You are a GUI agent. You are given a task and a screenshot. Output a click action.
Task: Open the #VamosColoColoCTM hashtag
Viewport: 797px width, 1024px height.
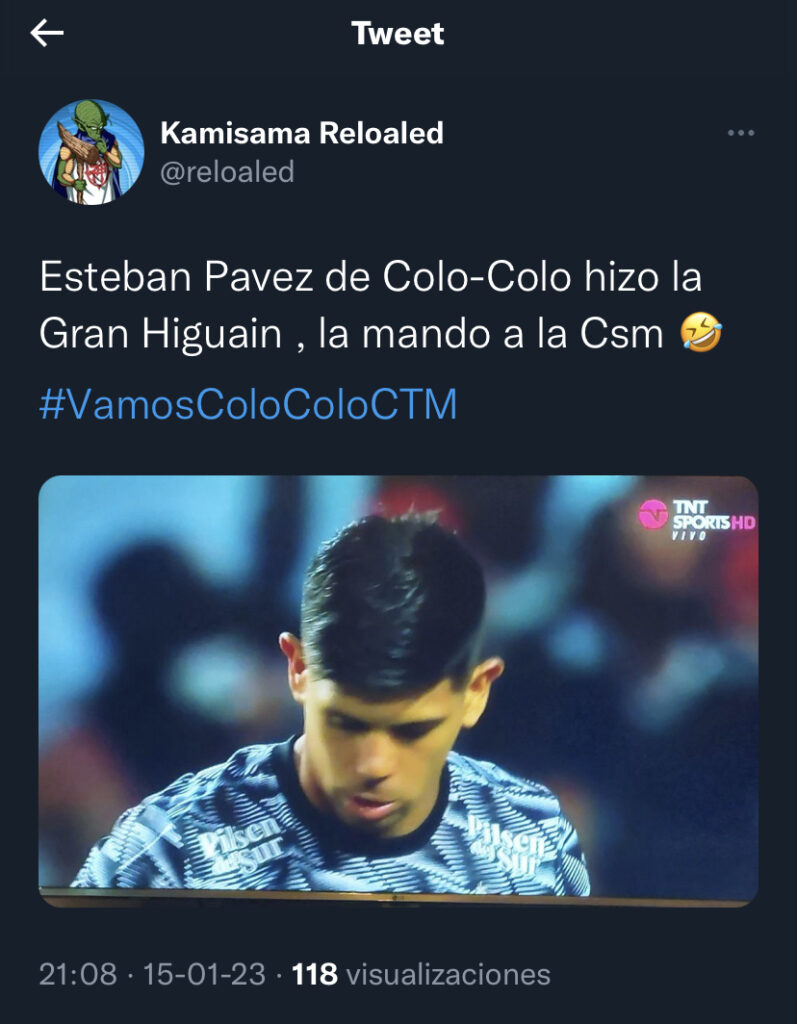[248, 404]
